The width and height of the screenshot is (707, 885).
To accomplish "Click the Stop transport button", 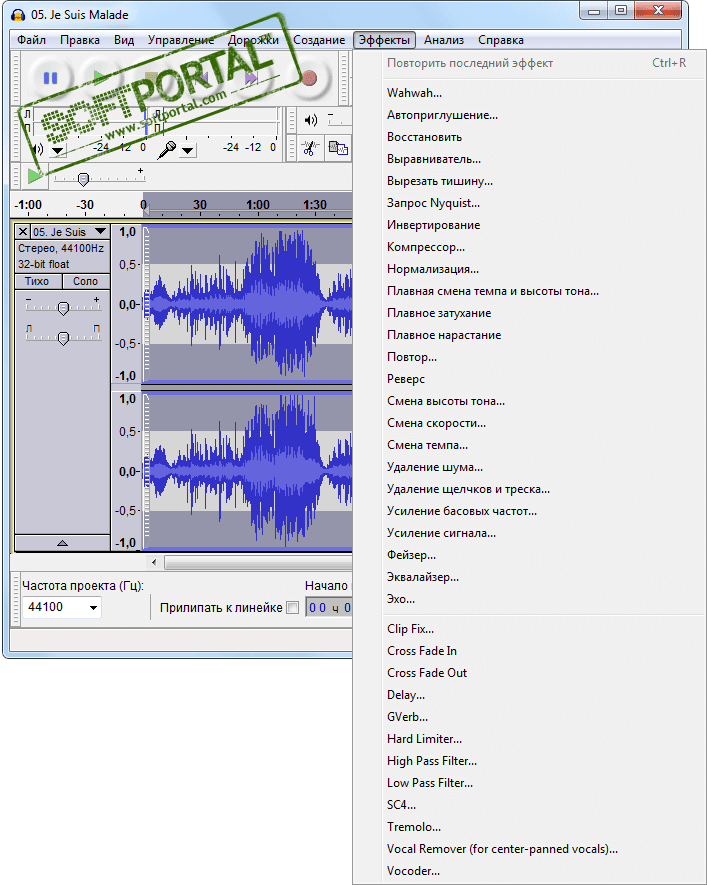I will (x=151, y=77).
